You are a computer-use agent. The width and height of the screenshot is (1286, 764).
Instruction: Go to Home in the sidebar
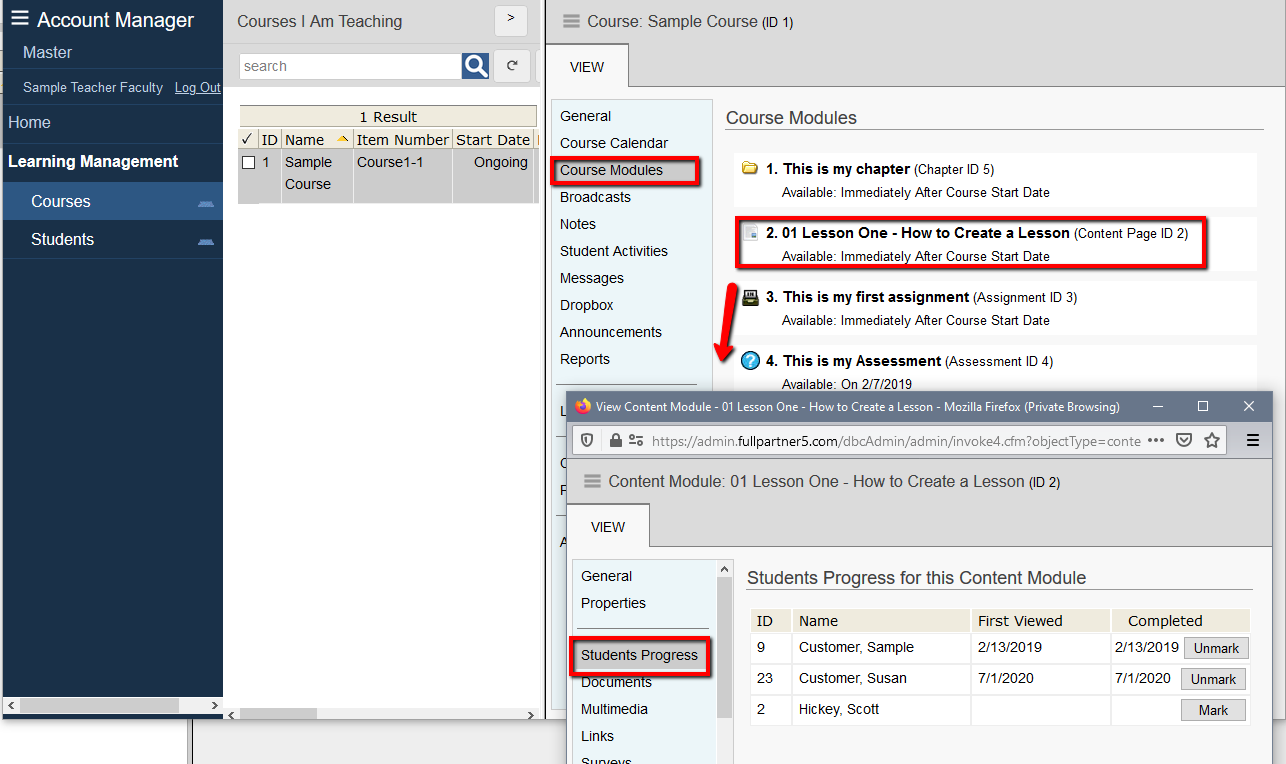point(30,123)
